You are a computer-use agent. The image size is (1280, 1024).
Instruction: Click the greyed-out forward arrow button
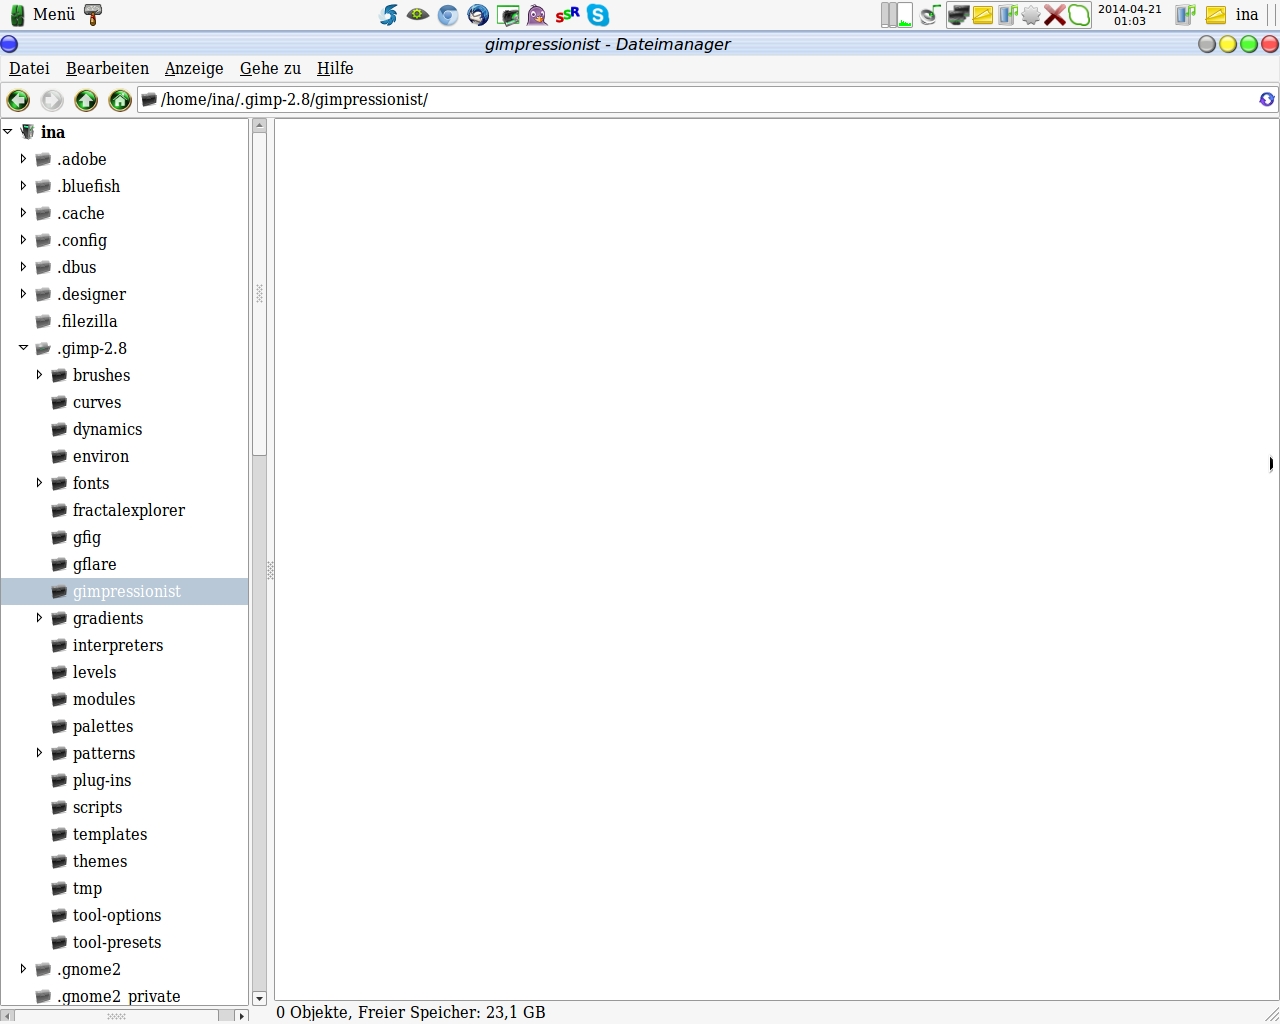pos(52,100)
